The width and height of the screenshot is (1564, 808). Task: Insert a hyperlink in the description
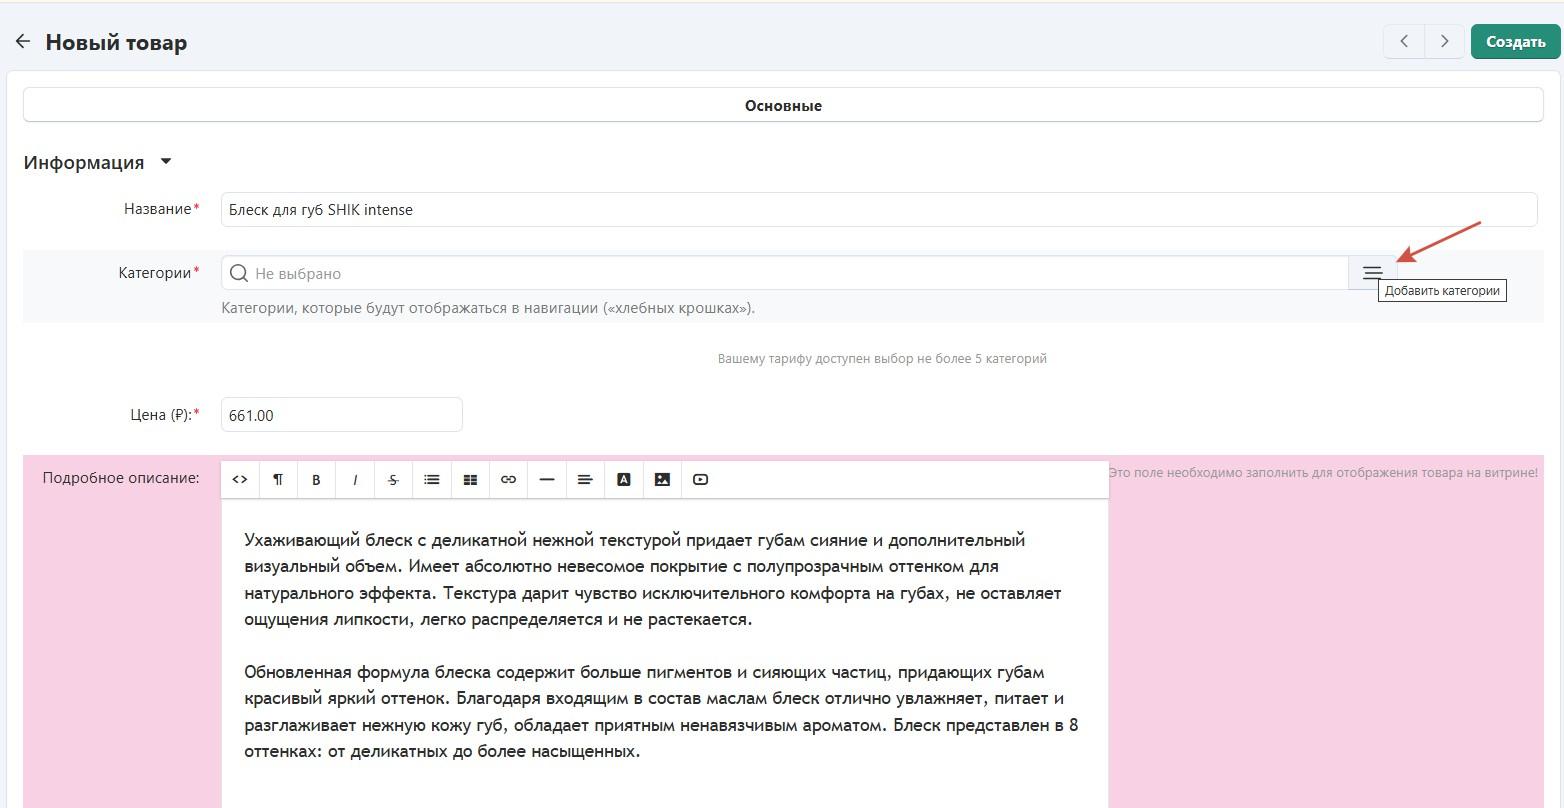(x=508, y=480)
